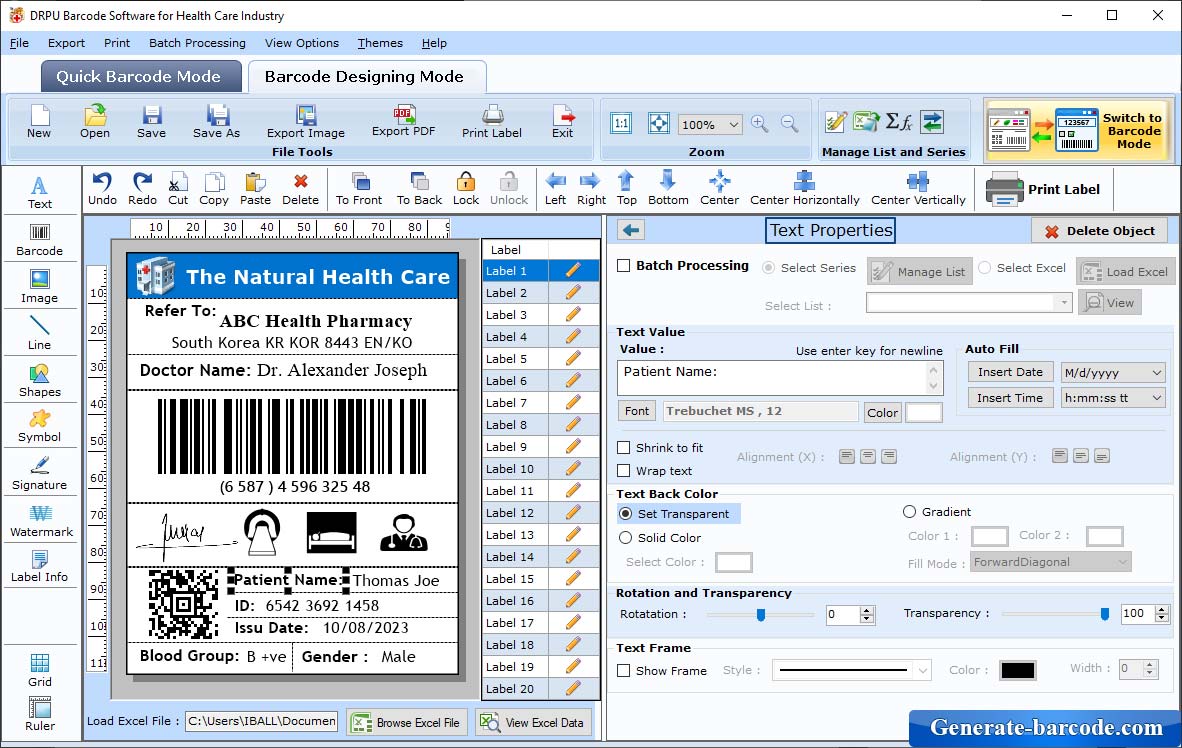Insert a Watermark on the label
This screenshot has width=1182, height=748.
tap(40, 520)
